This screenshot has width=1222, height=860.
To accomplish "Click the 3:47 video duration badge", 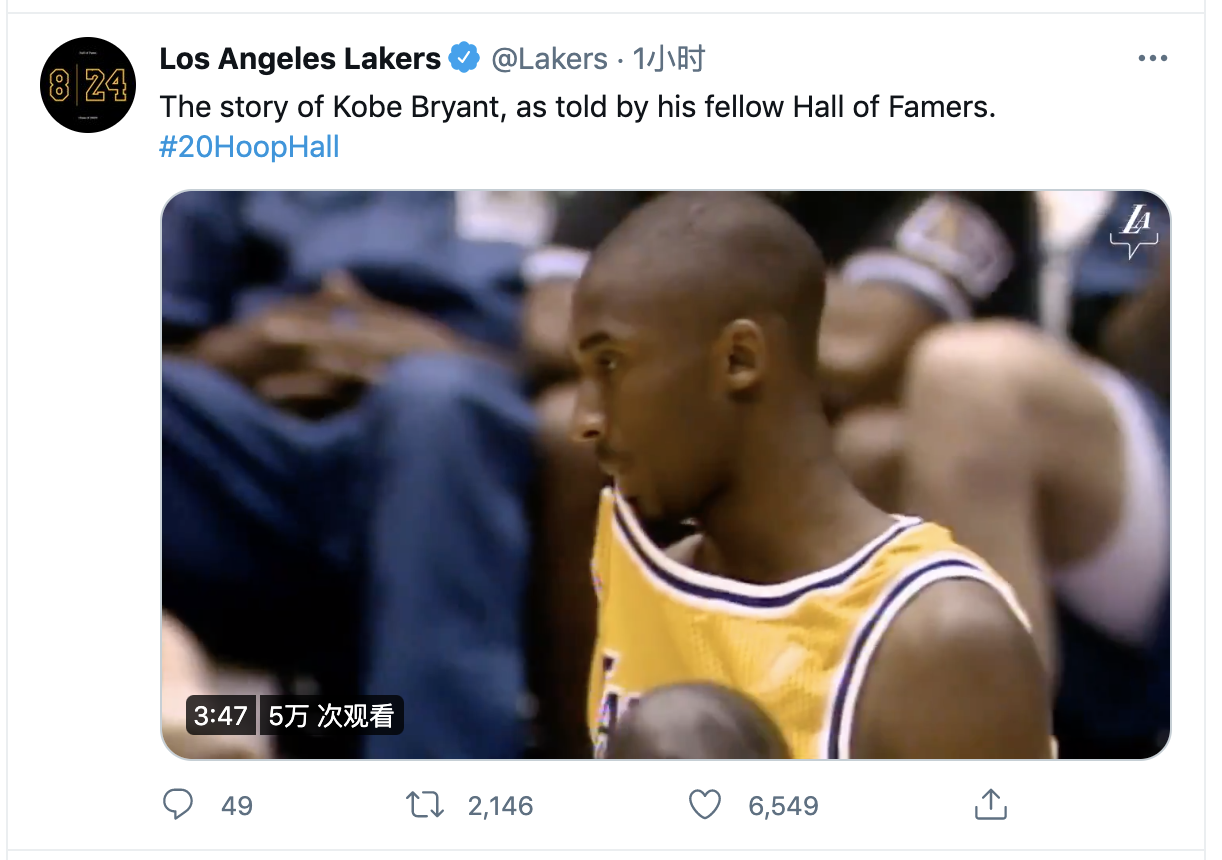I will pyautogui.click(x=221, y=716).
